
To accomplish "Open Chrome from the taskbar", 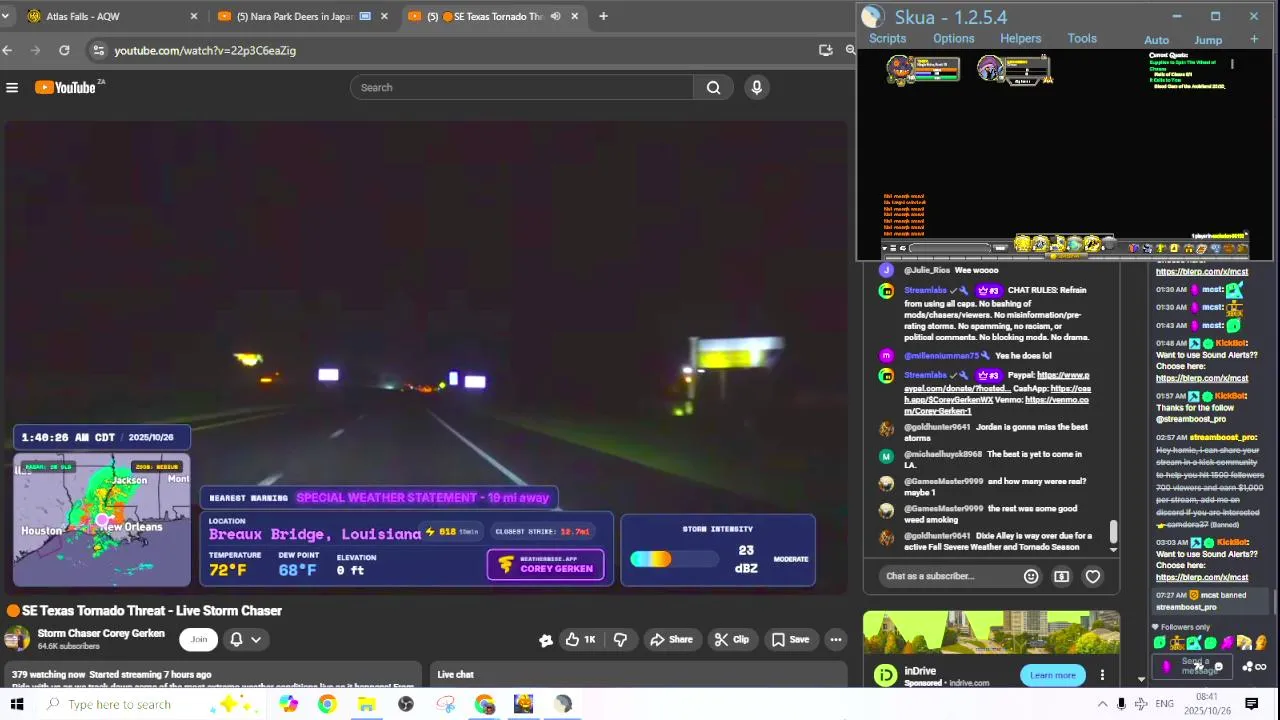I will pyautogui.click(x=327, y=704).
